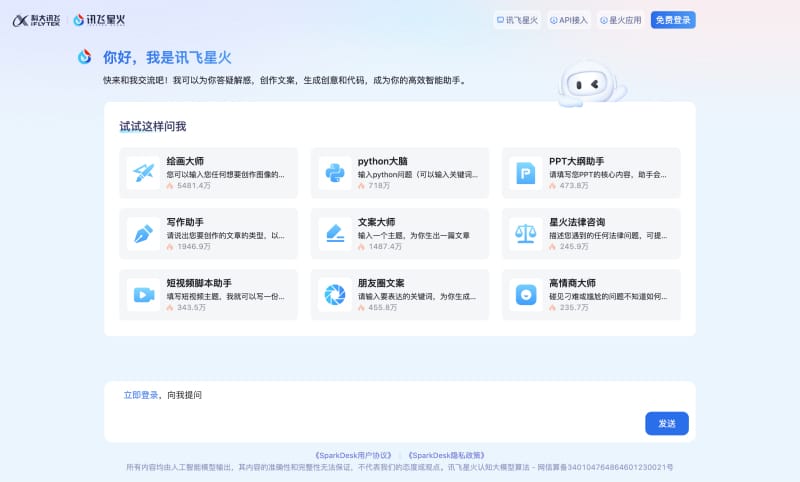The width and height of the screenshot is (800, 482).
Task: Click the 朋友圈文案 aperture icon
Action: coord(335,295)
